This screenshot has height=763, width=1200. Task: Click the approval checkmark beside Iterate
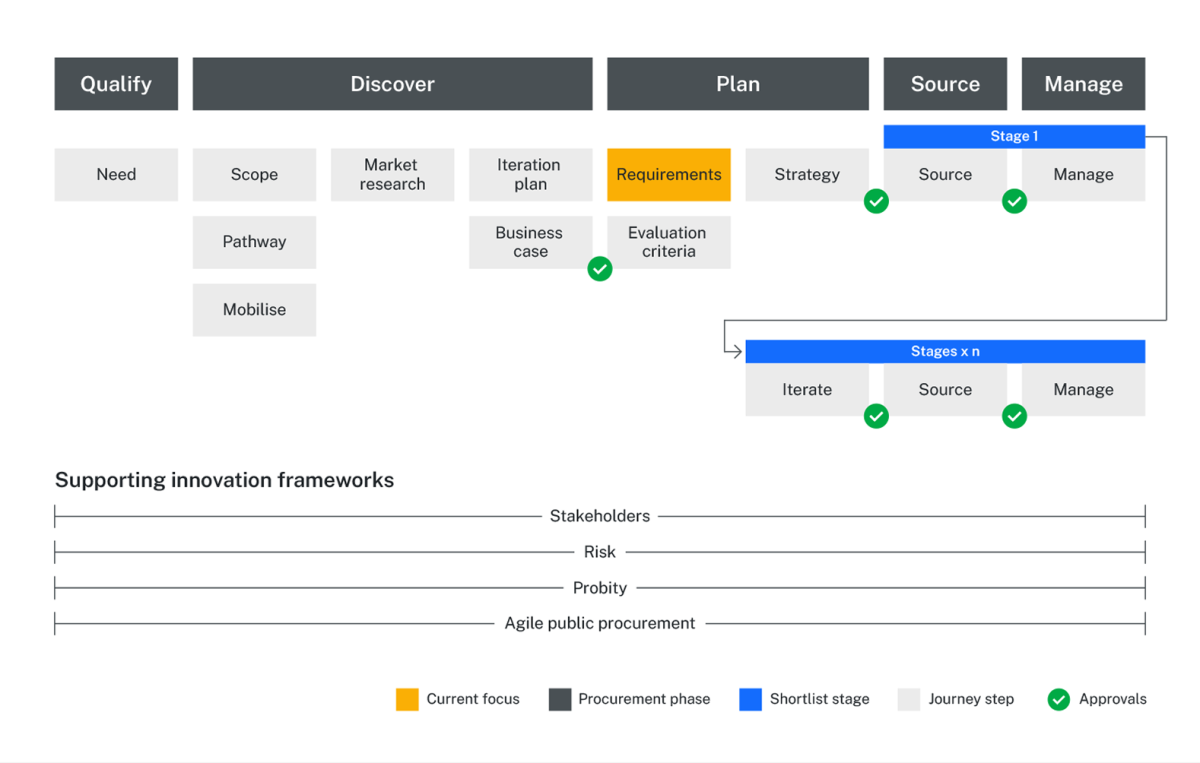pos(876,416)
